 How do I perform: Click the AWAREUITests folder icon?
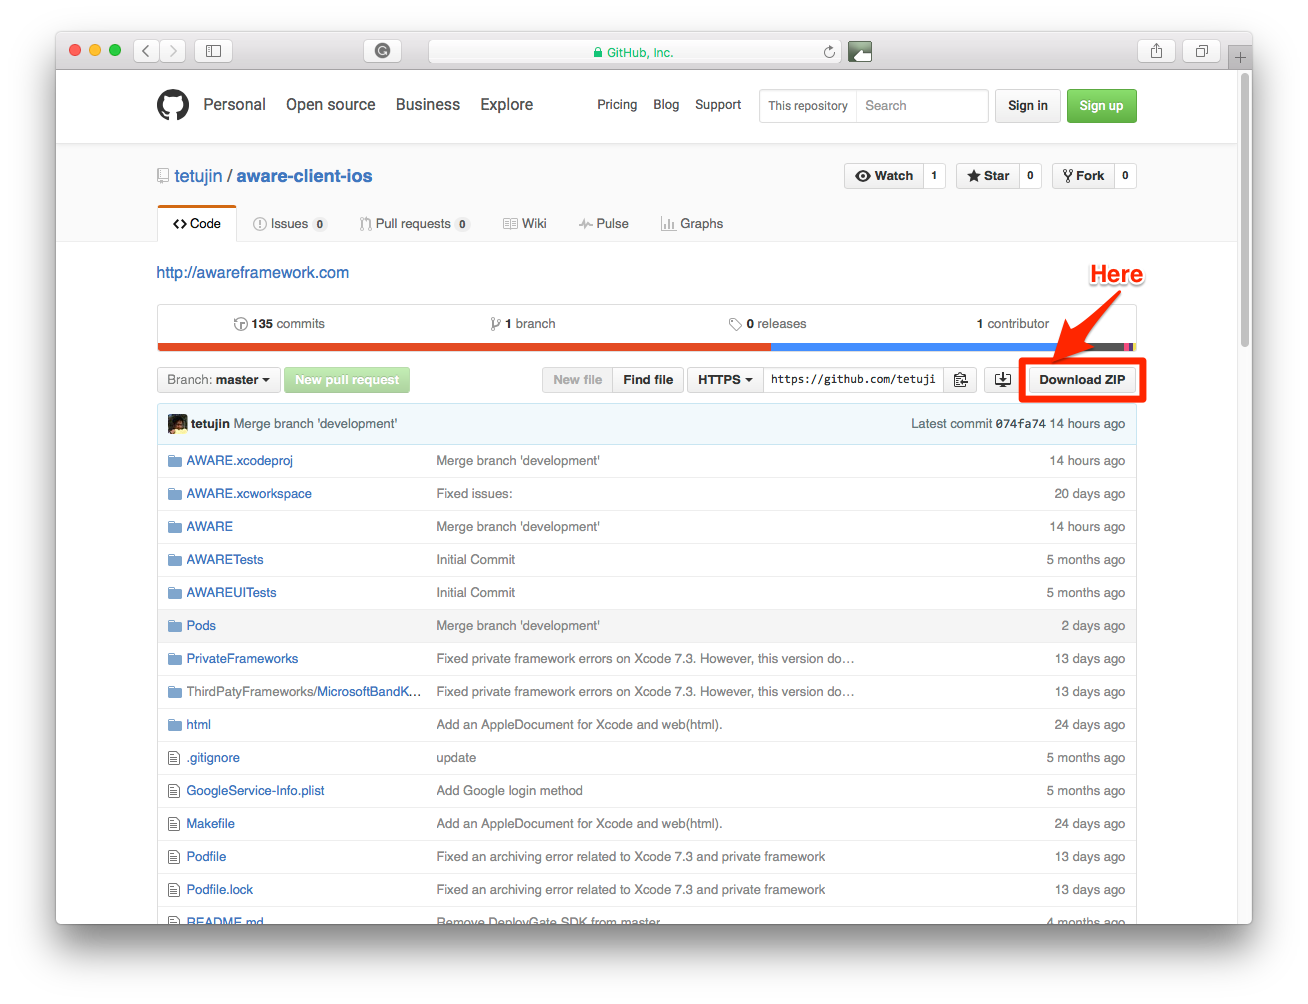coord(175,593)
